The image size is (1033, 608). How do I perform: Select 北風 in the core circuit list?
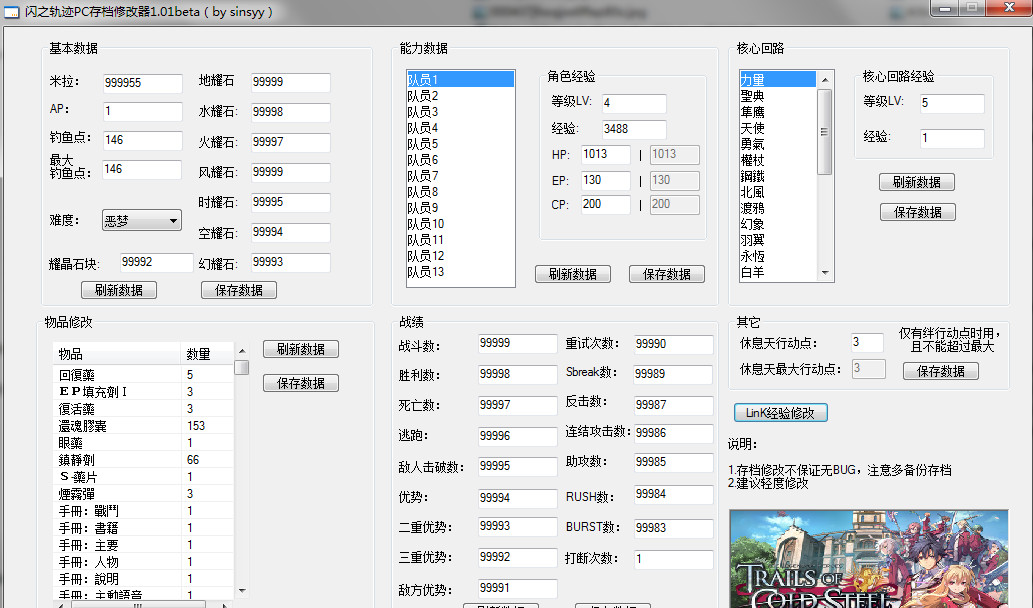coord(777,192)
